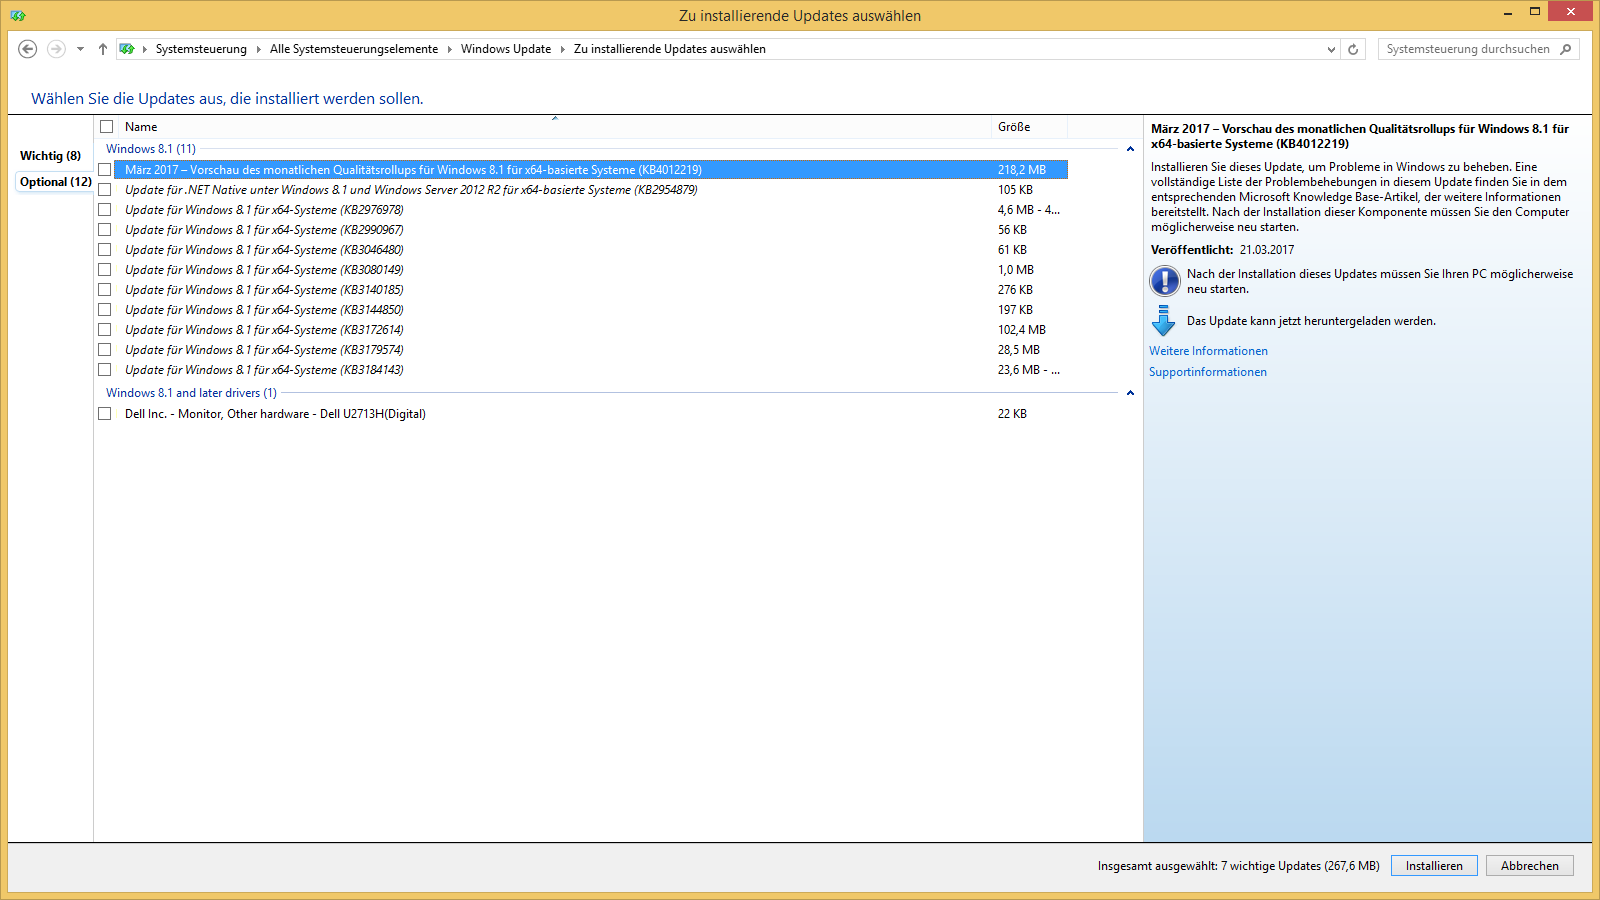Go to Systemsteuerung in the breadcrumb

(201, 49)
